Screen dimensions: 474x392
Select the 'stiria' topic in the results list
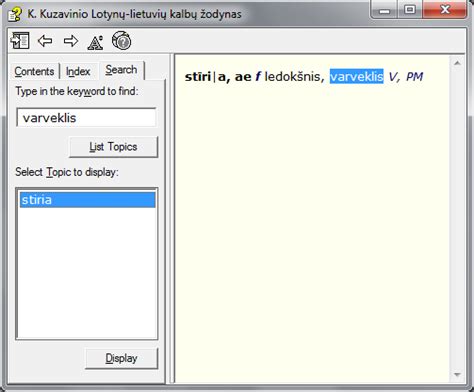point(87,200)
